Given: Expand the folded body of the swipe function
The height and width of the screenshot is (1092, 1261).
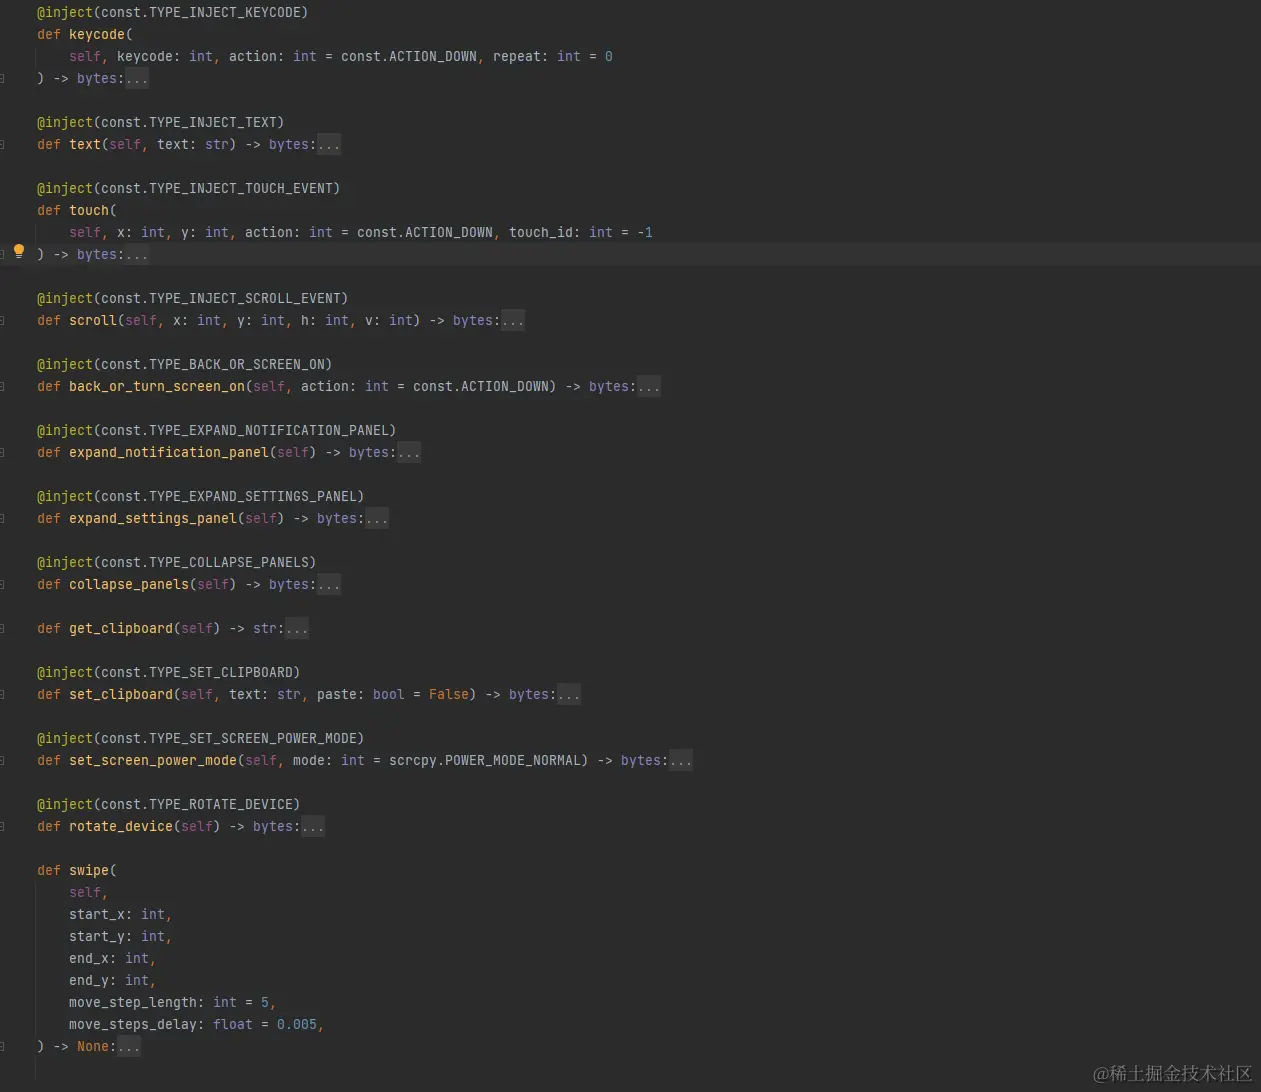Looking at the screenshot, I should tap(128, 1046).
